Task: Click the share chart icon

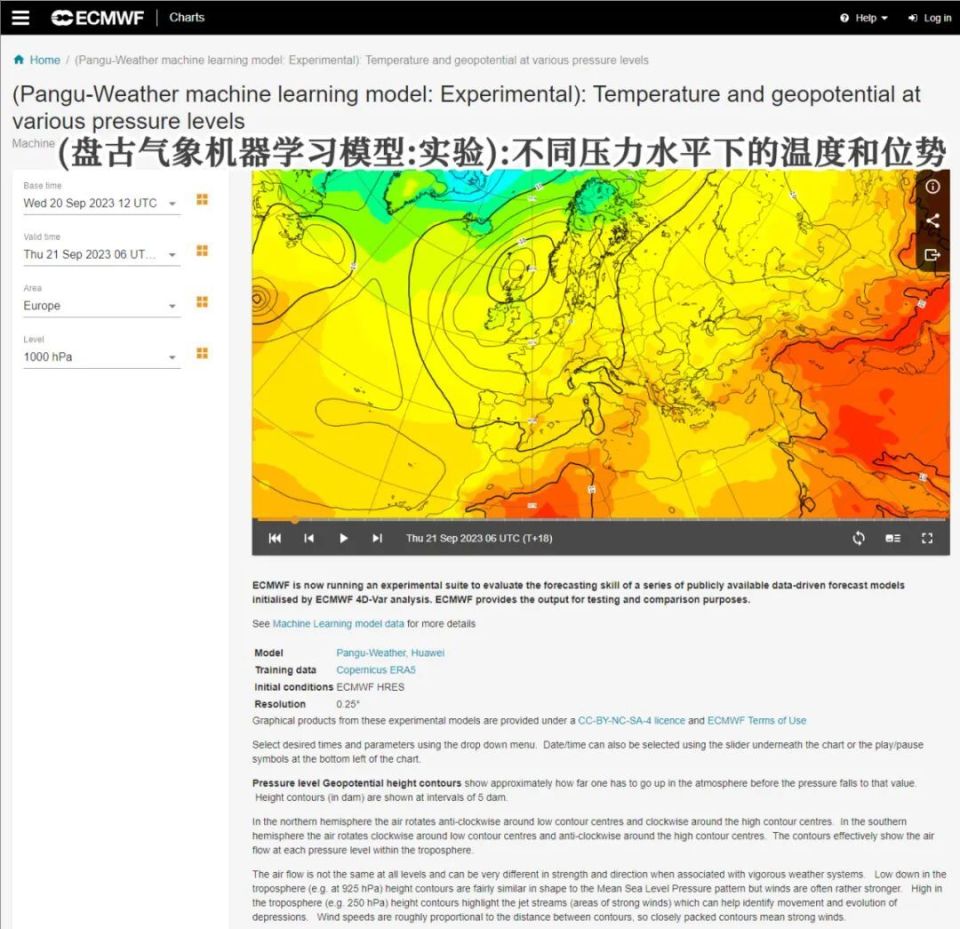Action: click(x=933, y=222)
